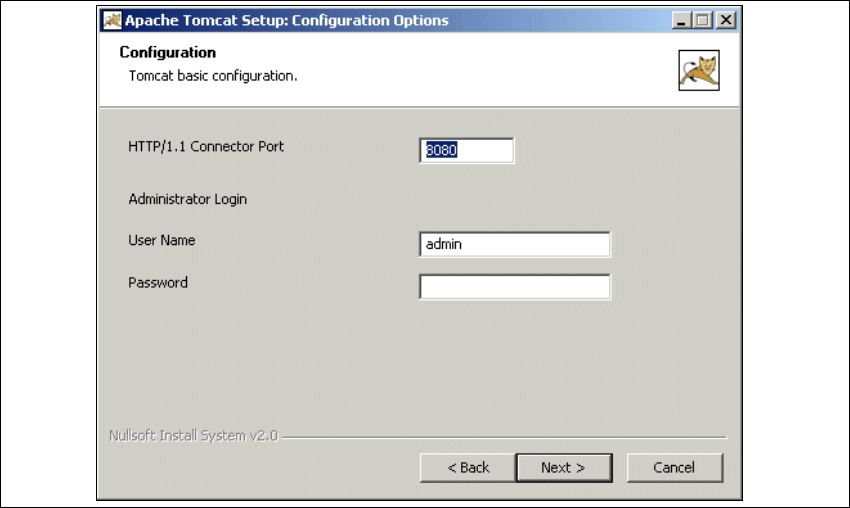This screenshot has width=850, height=508.
Task: Go to the previous step with Back
Action: tap(467, 467)
